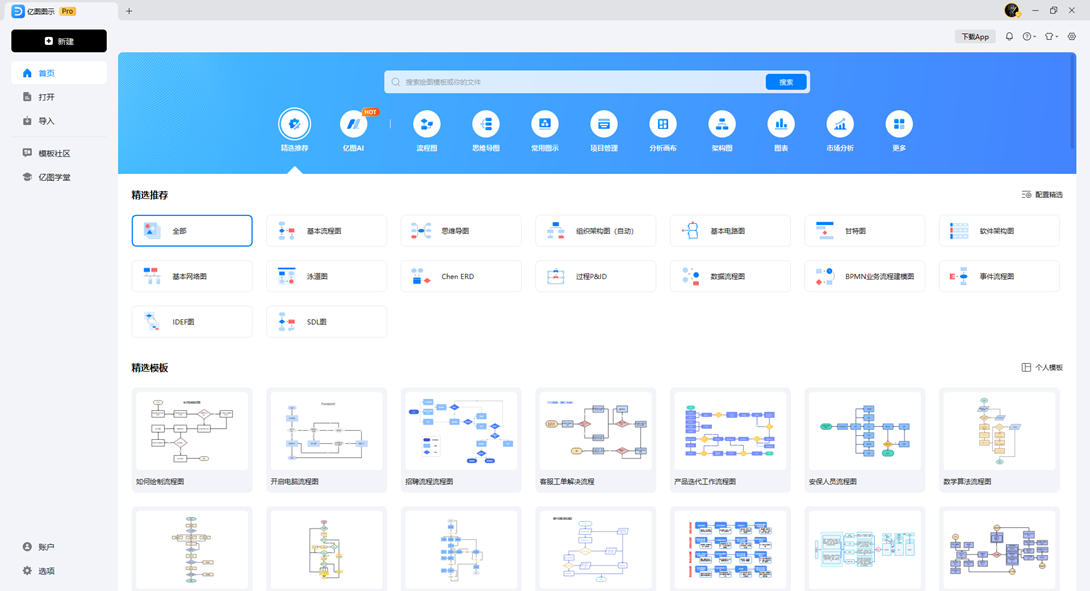This screenshot has height=591, width=1090.
Task: Select the 思维导图 mind map category icon
Action: [486, 124]
